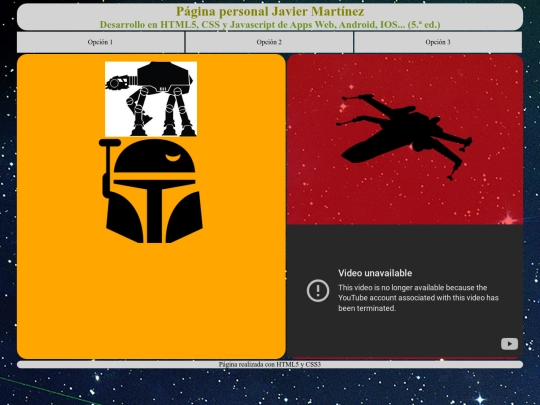Click the AT-AT walker image
The image size is (540, 405).
tap(151, 99)
